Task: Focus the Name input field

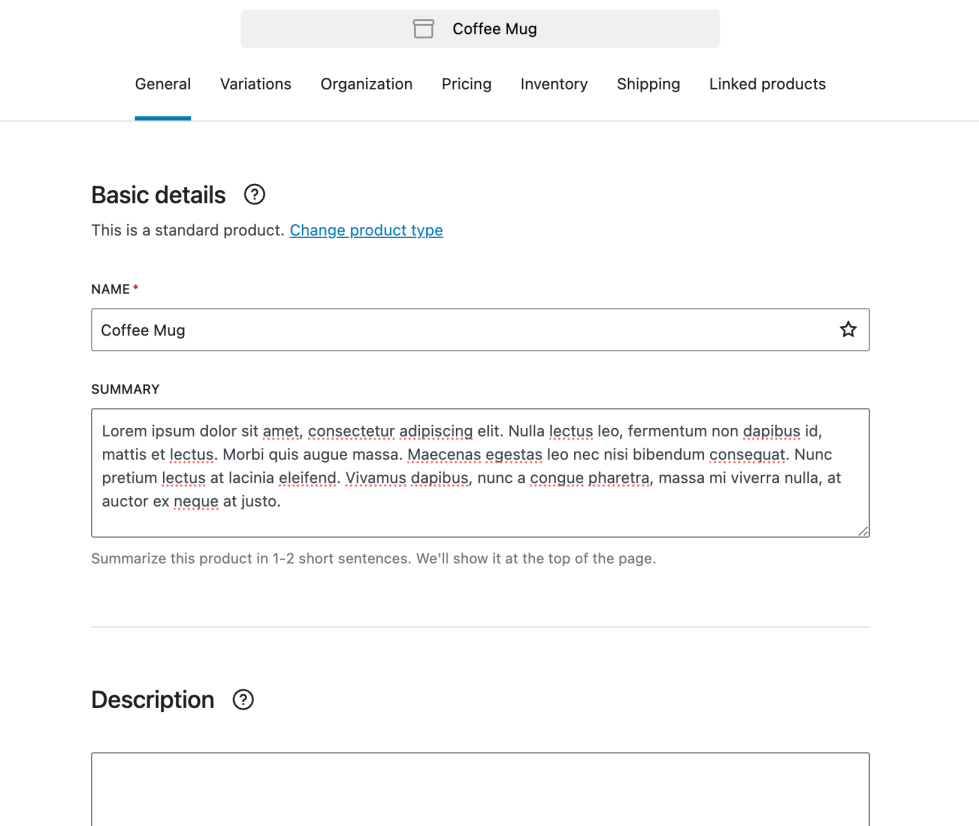Action: (x=460, y=330)
